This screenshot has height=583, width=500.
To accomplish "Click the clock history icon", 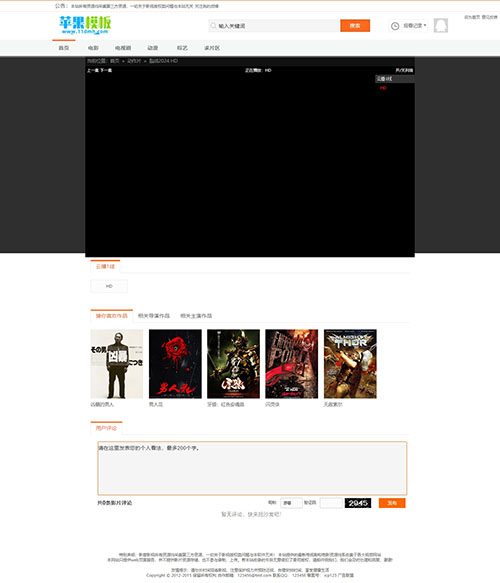I will [x=395, y=26].
